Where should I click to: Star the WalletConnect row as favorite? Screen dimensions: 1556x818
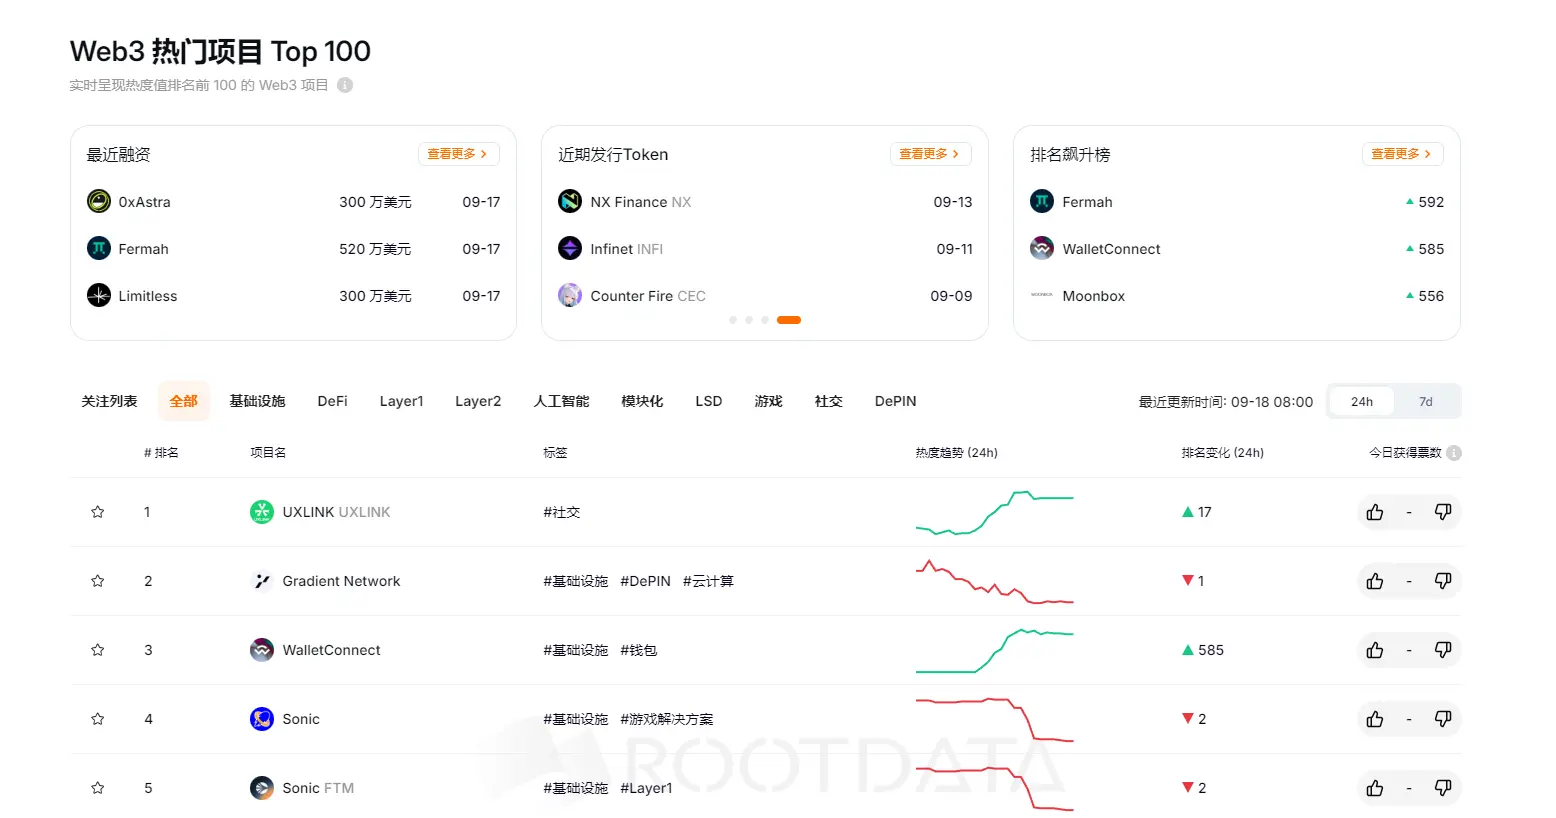(97, 649)
